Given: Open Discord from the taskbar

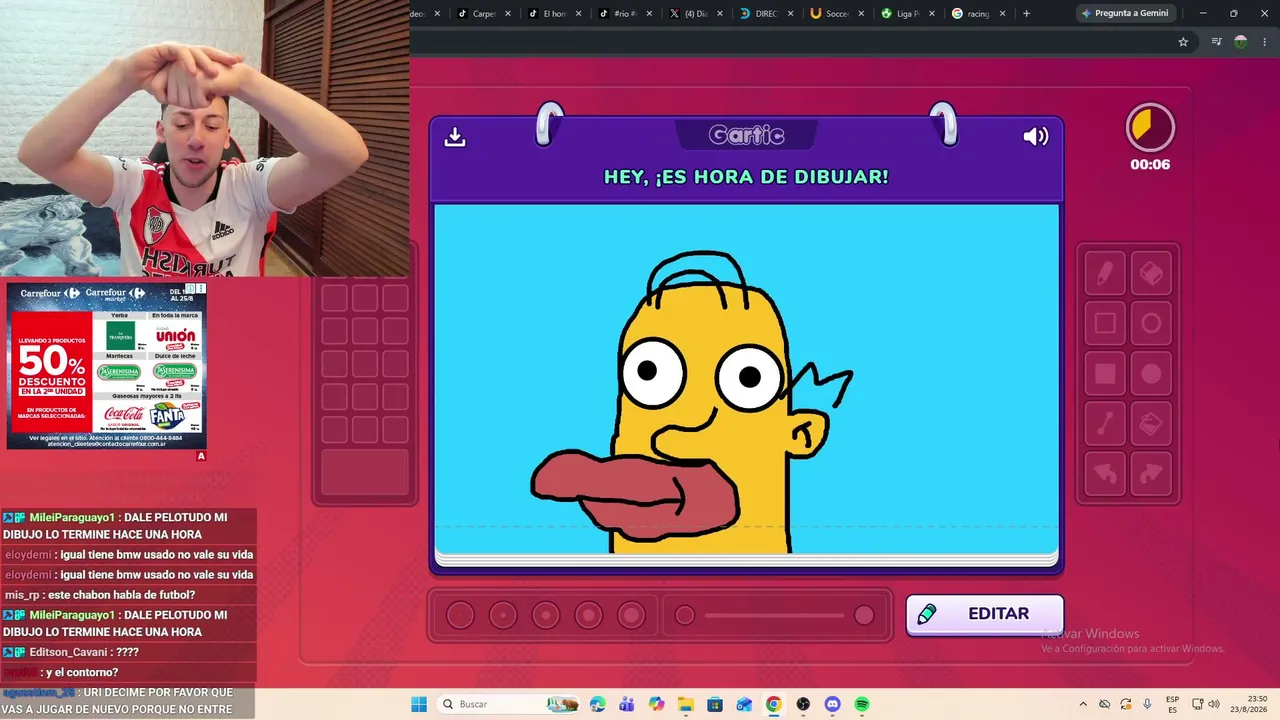Looking at the screenshot, I should pyautogui.click(x=832, y=704).
